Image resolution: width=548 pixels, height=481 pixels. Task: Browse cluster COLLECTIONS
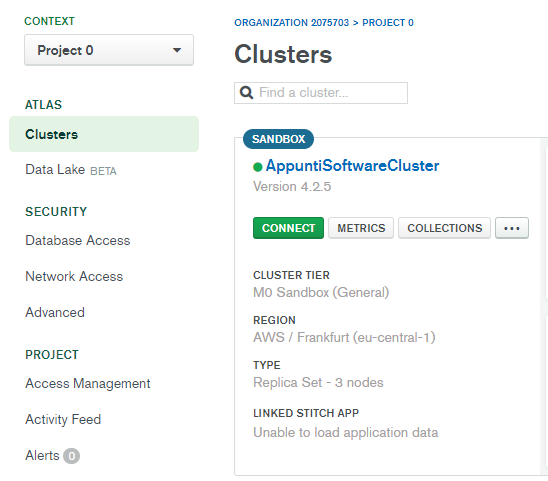pyautogui.click(x=445, y=228)
